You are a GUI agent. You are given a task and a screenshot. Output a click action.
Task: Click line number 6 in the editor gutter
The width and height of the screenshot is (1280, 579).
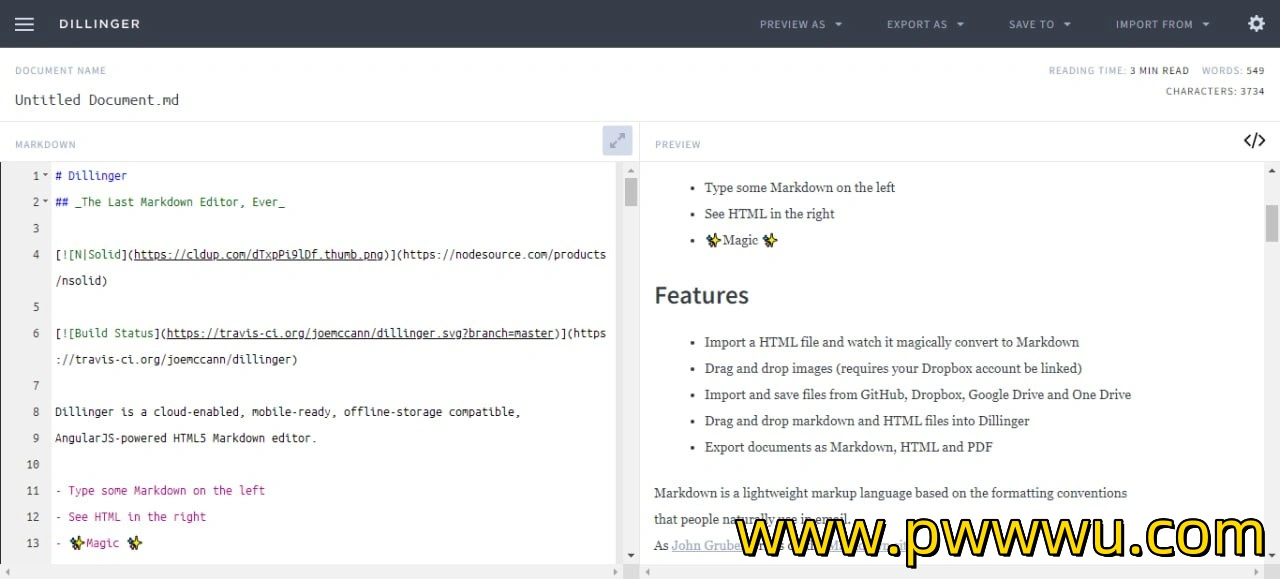(x=35, y=333)
